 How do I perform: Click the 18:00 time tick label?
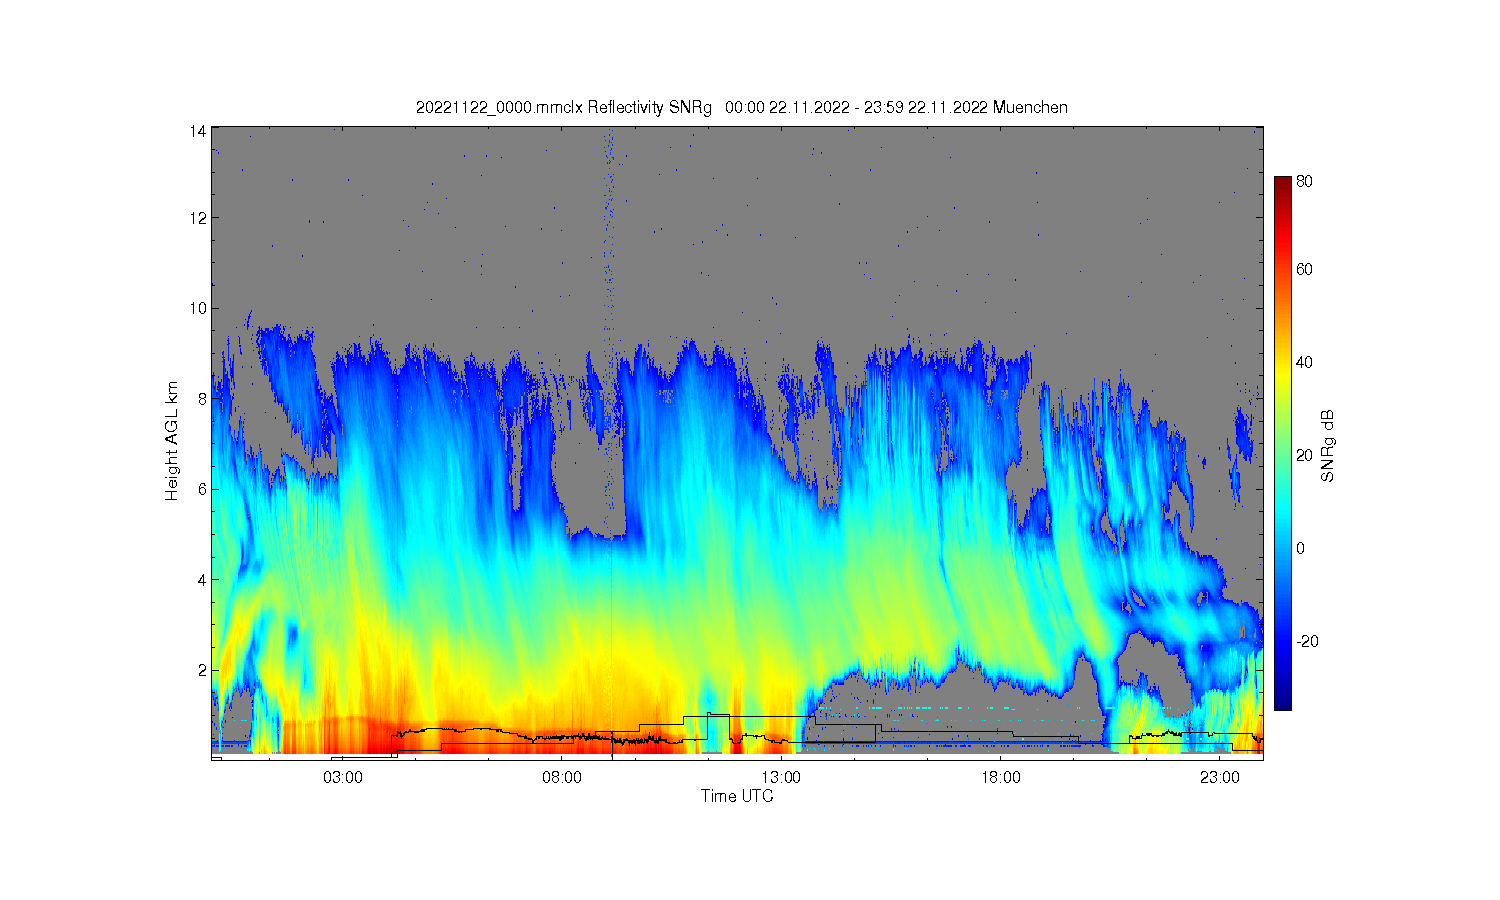coord(1000,777)
